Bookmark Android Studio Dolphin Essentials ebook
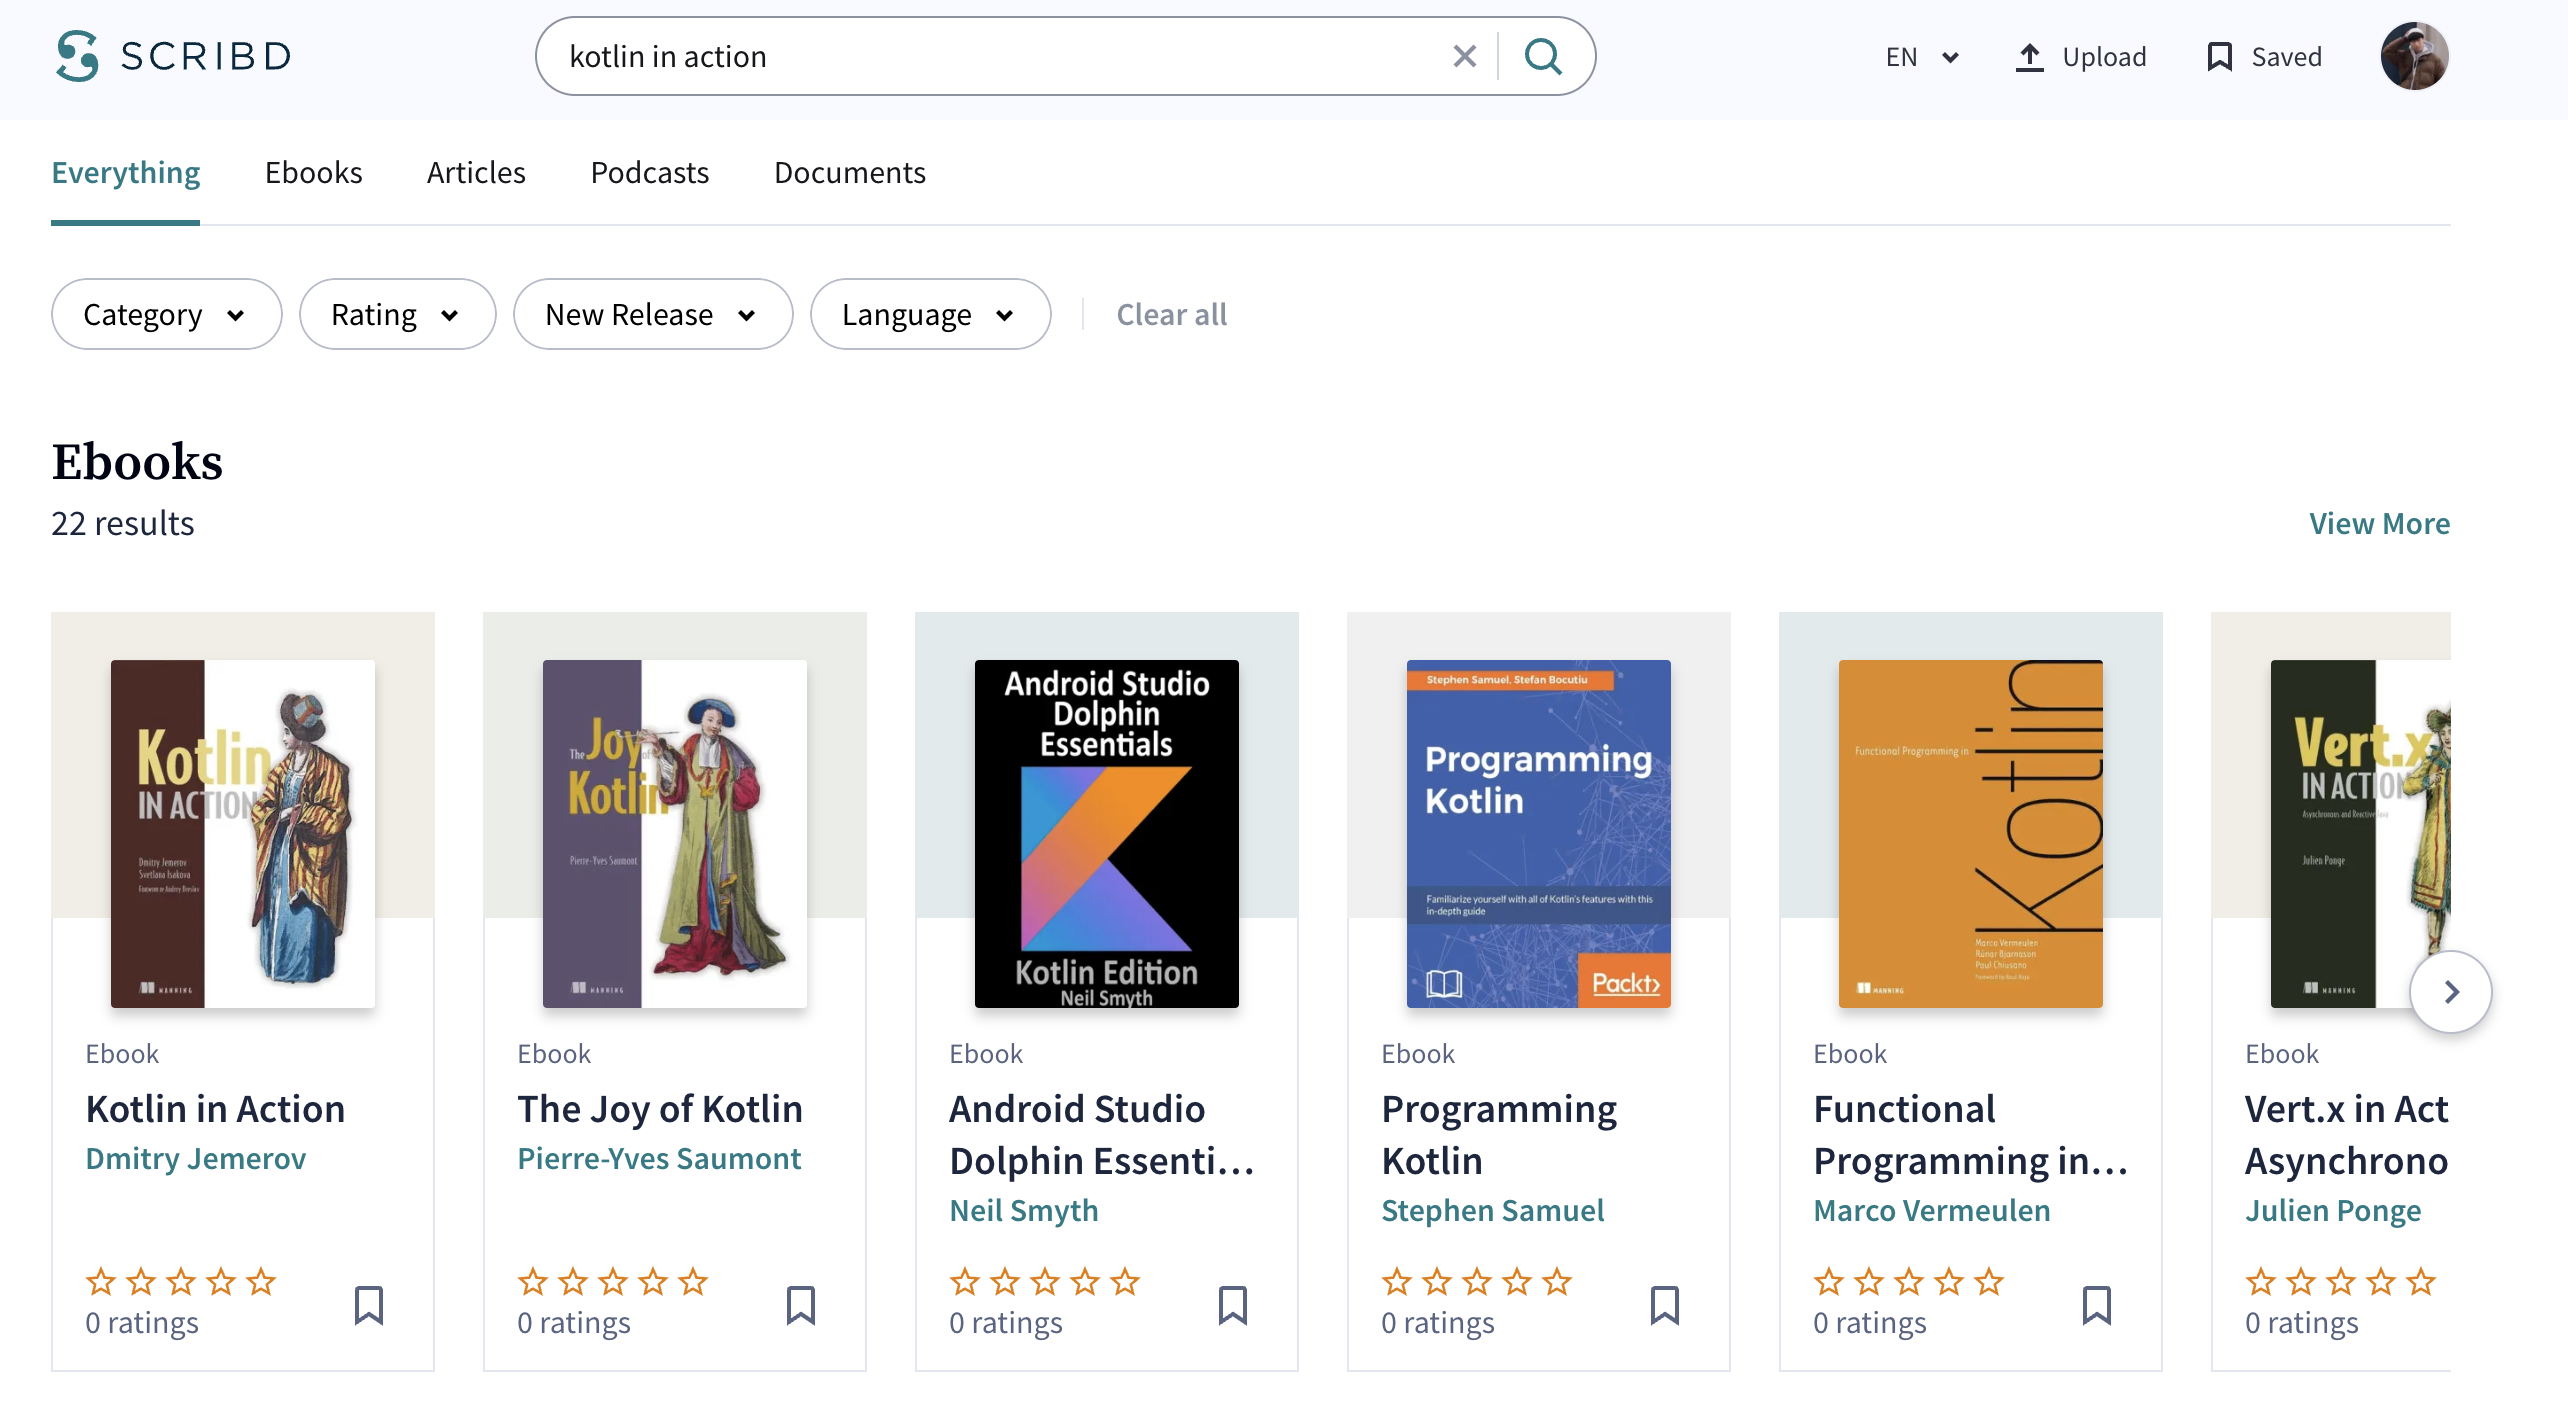This screenshot has width=2568, height=1428. tap(1233, 1305)
